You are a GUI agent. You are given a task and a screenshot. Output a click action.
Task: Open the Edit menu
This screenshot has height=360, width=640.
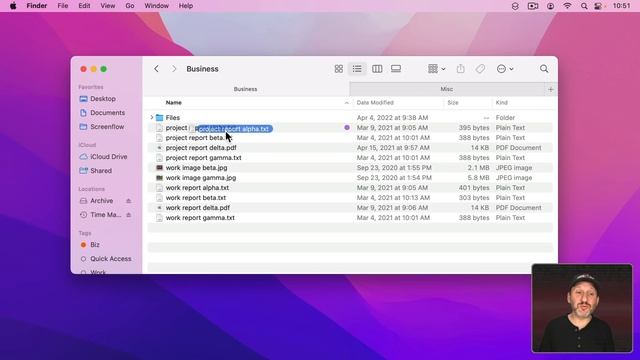tap(84, 6)
